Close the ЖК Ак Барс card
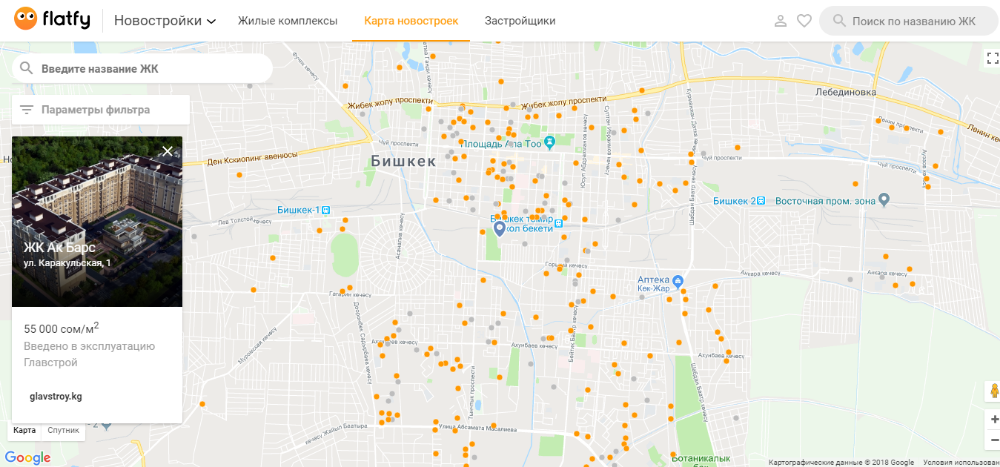 click(x=167, y=151)
